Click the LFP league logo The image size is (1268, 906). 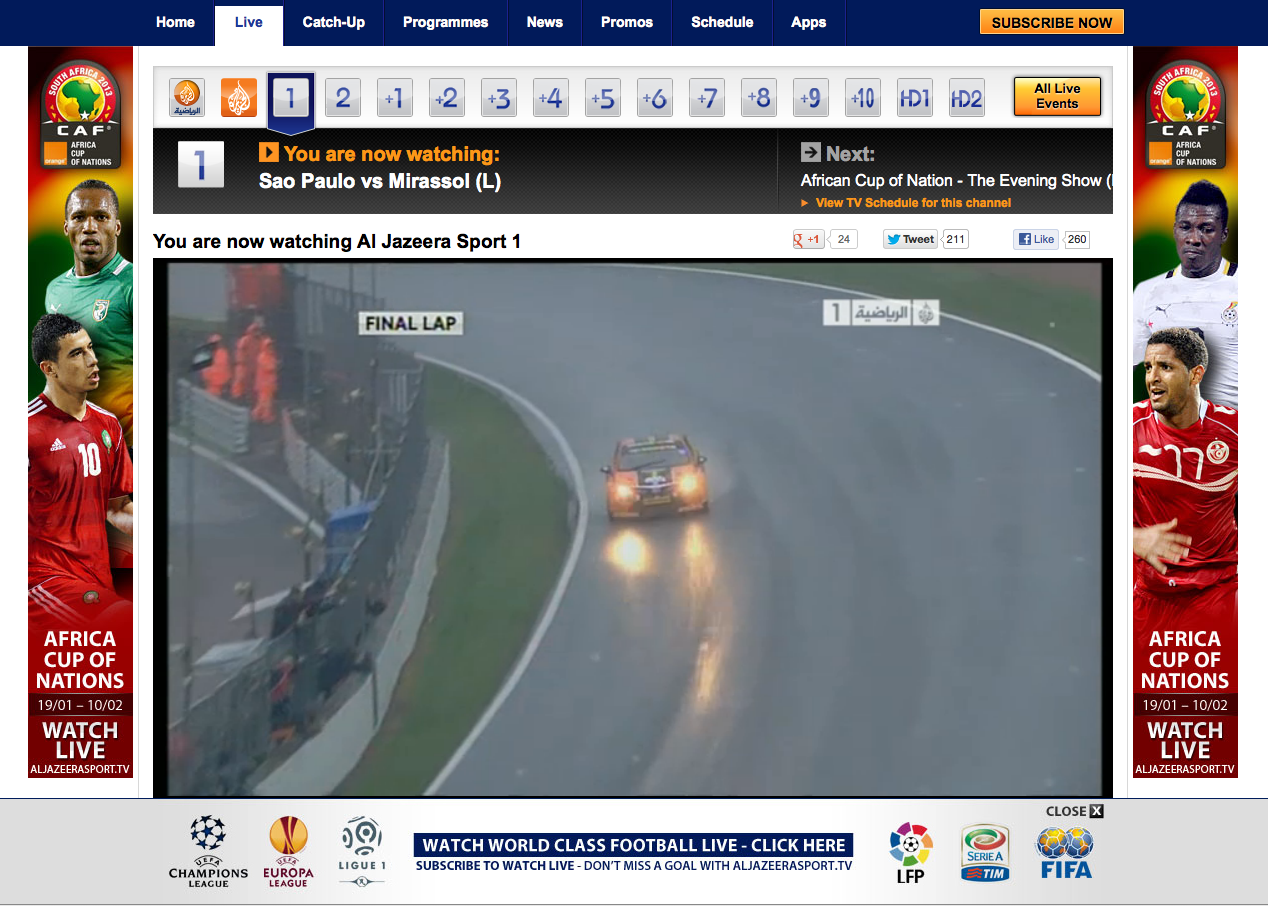911,853
